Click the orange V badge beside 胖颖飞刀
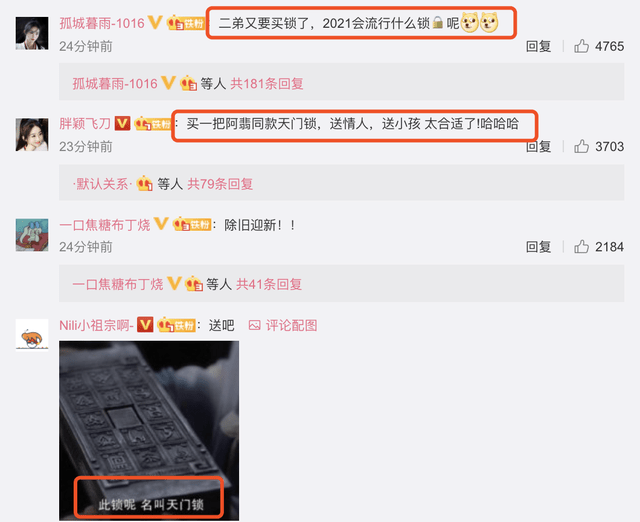Viewport: 640px width, 522px height. [x=122, y=123]
